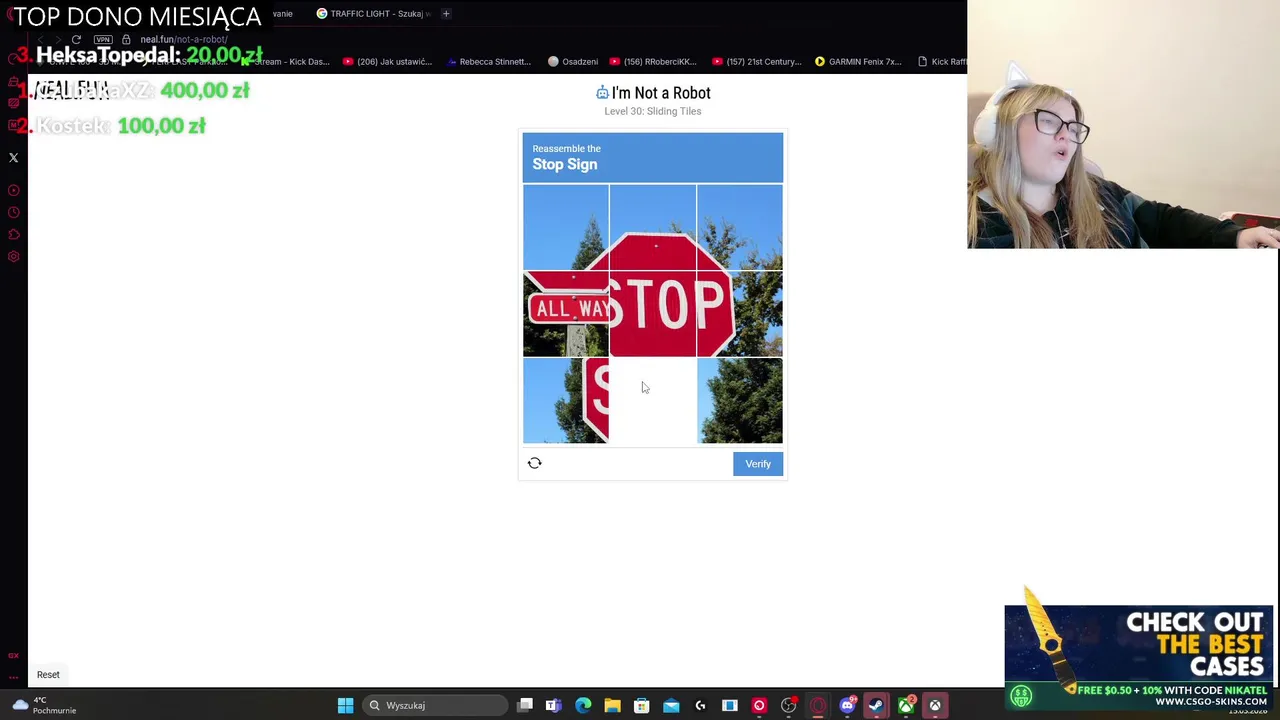Launch Microsoft Edge from the taskbar
The image size is (1280, 720).
(583, 706)
